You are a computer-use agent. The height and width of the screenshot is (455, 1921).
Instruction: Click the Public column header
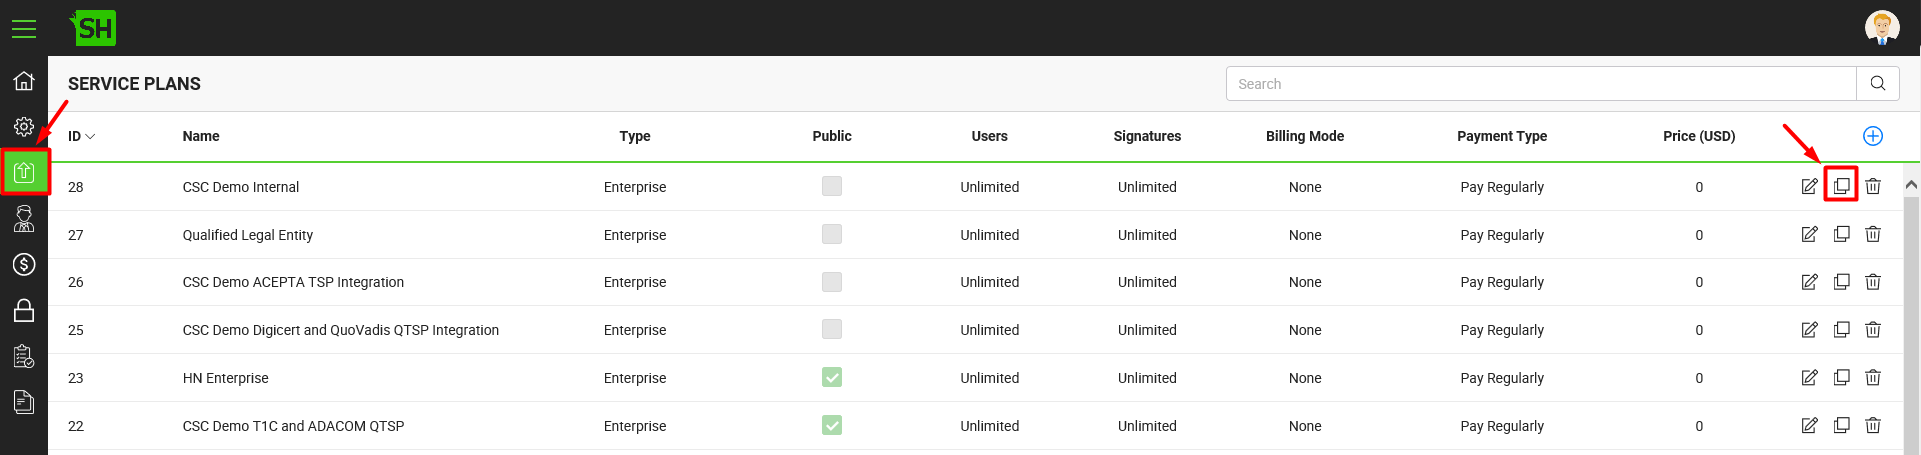[832, 136]
